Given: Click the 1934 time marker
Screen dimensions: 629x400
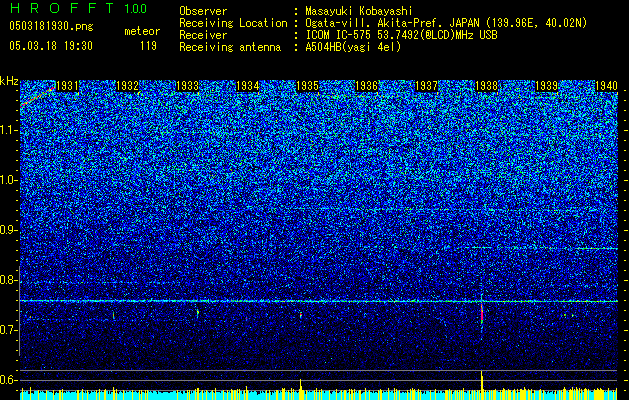Looking at the screenshot, I should pyautogui.click(x=248, y=86).
